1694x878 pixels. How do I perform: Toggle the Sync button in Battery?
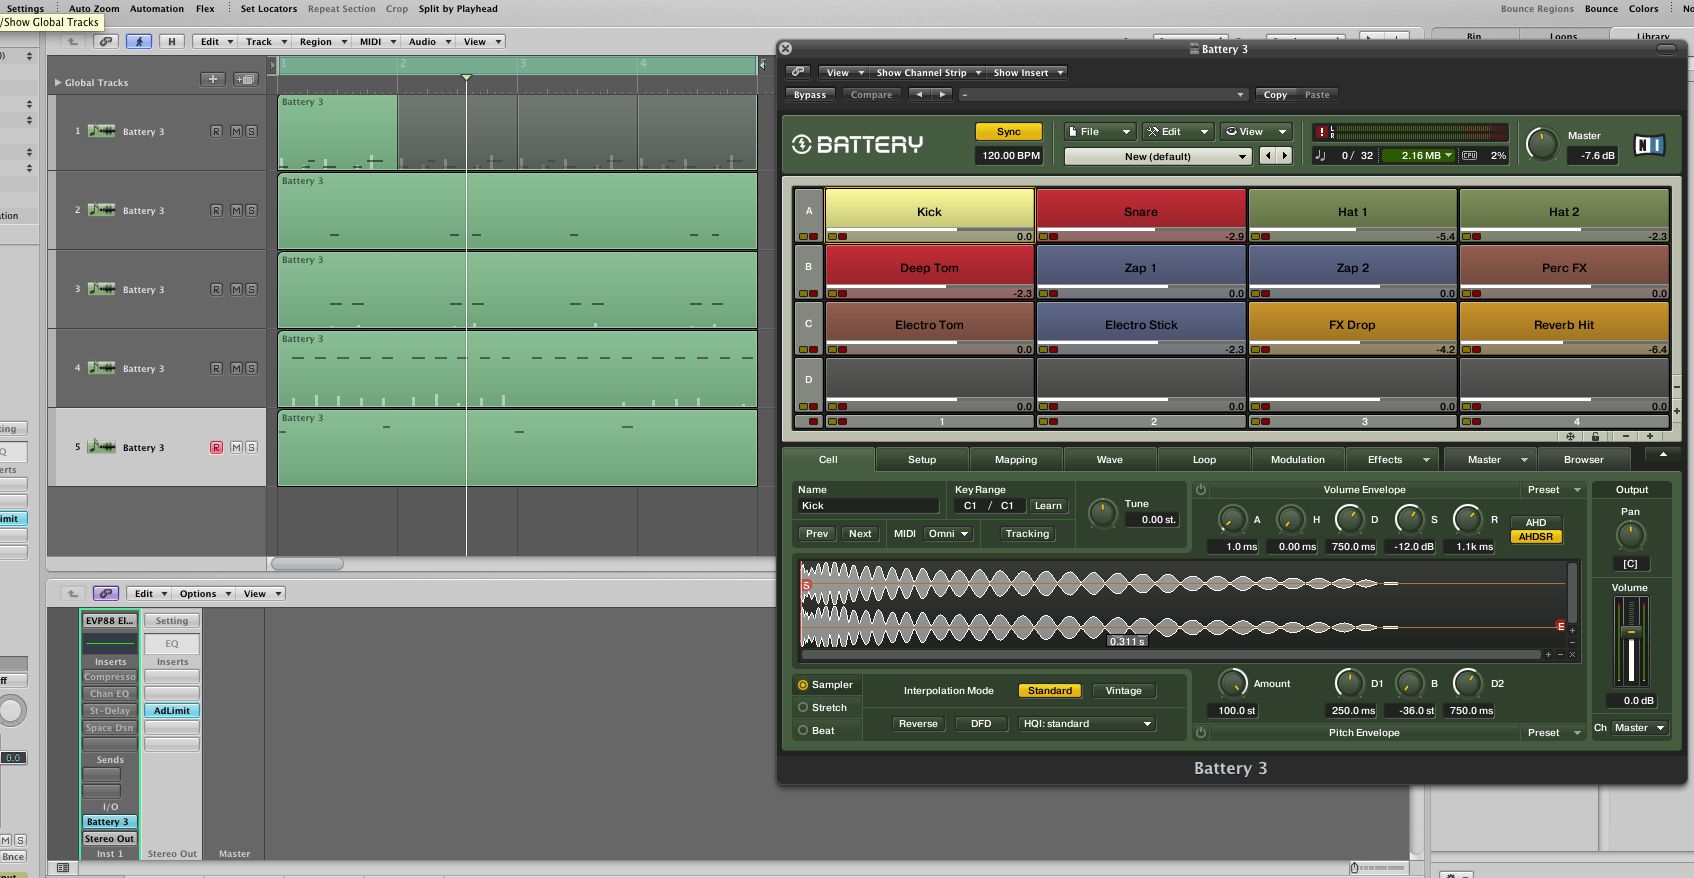point(1009,132)
